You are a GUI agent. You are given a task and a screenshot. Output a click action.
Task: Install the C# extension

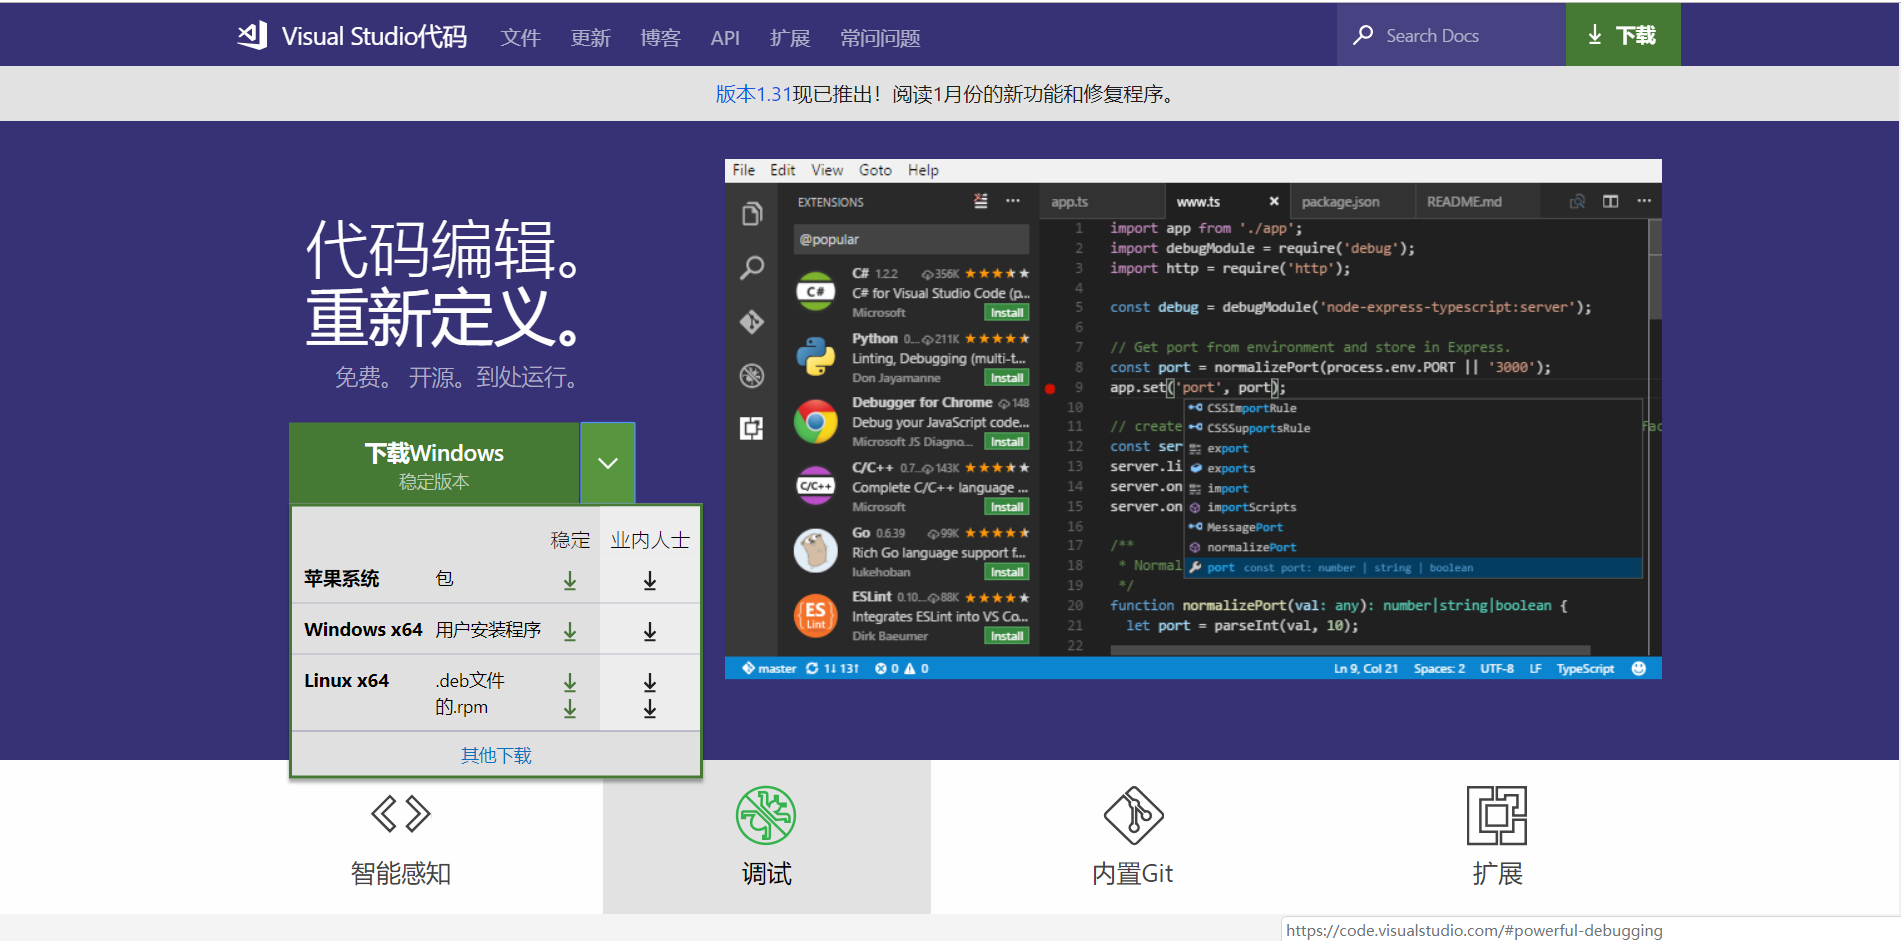tap(1007, 313)
